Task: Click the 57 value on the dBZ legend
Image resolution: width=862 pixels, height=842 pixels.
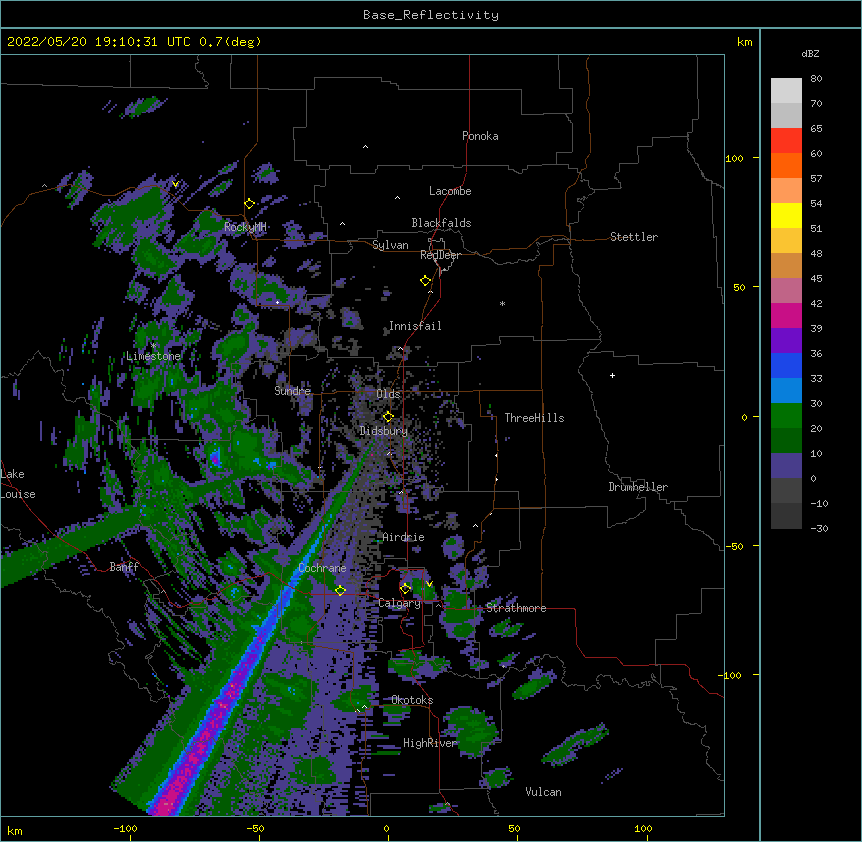Action: coord(816,179)
